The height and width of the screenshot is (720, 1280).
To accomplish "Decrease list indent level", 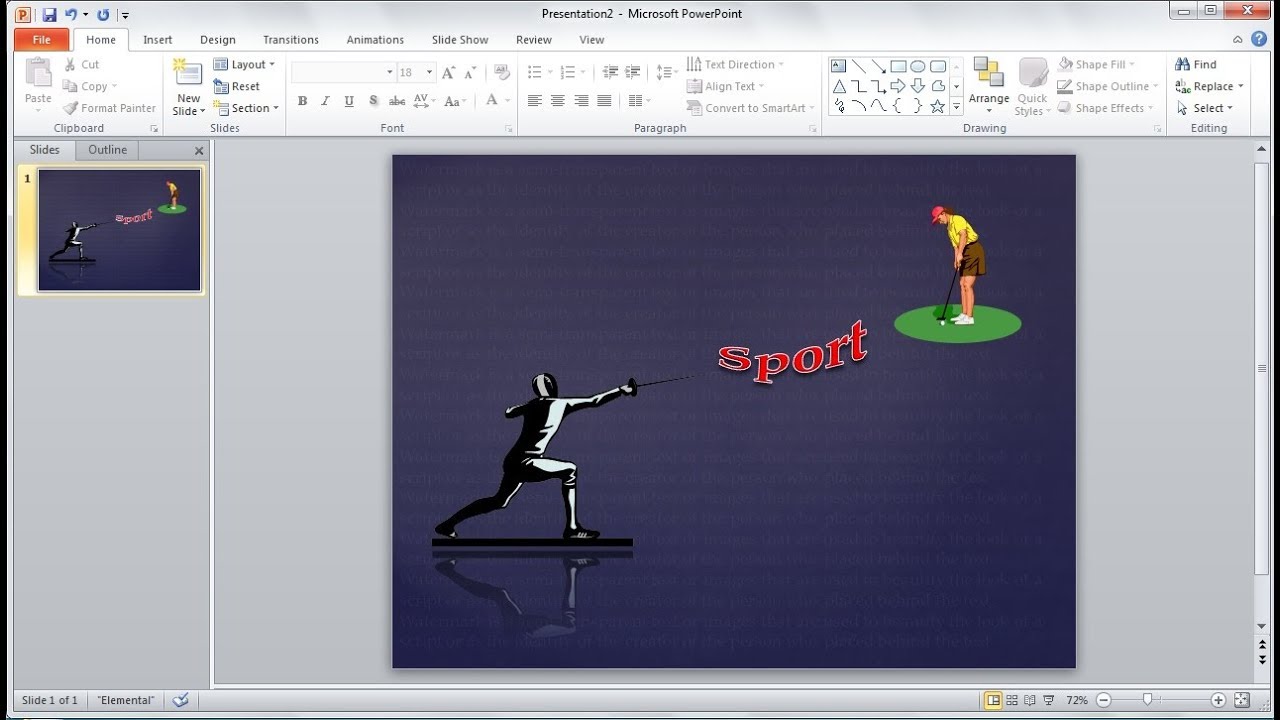I will (610, 72).
